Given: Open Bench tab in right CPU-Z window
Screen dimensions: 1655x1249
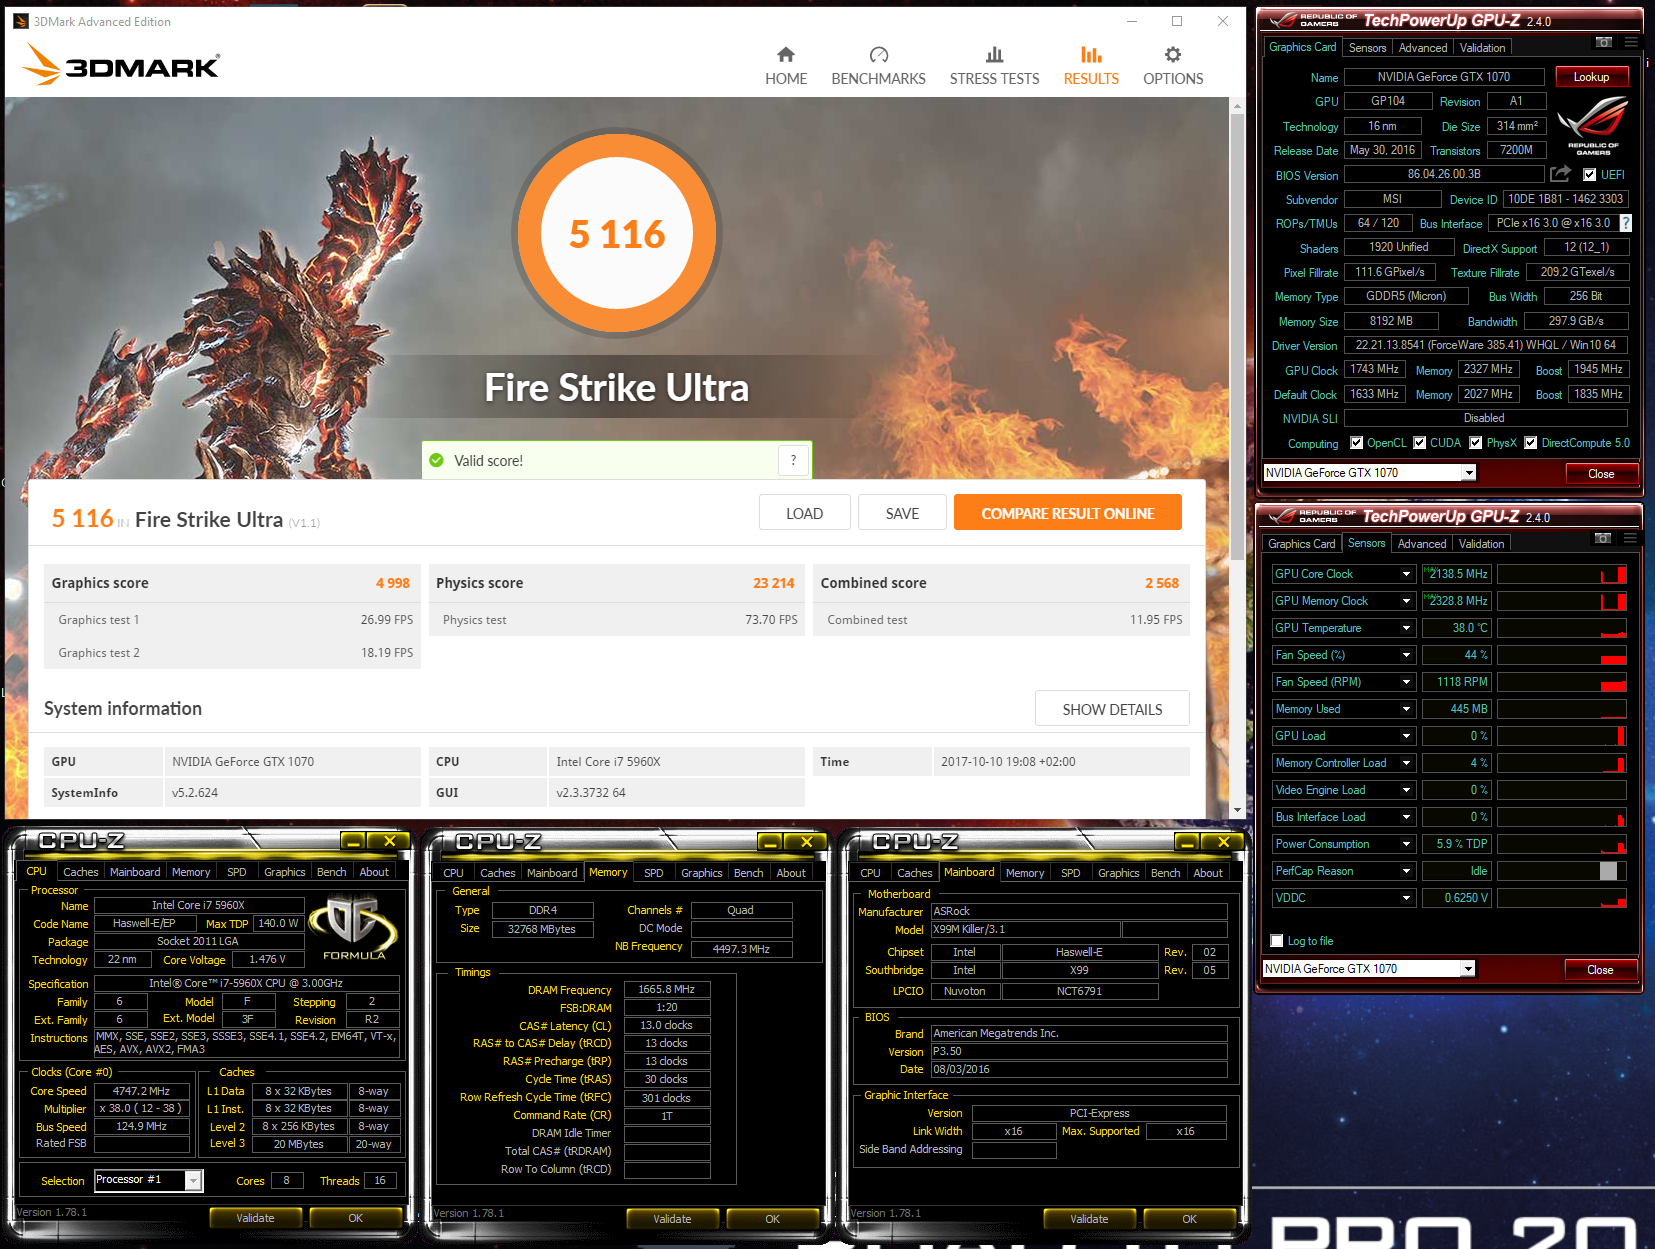Looking at the screenshot, I should [1166, 873].
